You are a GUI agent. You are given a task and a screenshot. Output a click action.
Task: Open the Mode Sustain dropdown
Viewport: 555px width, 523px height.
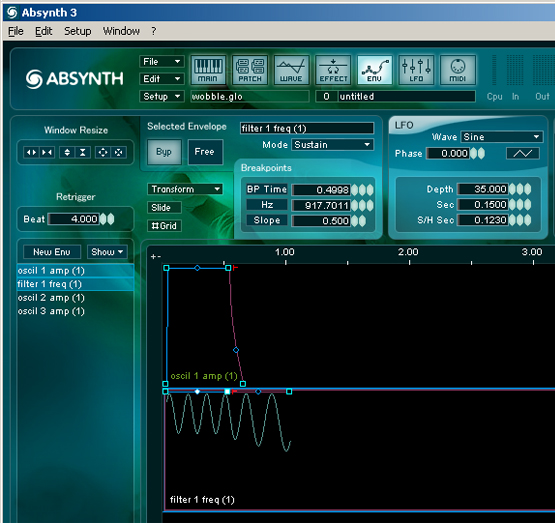332,145
